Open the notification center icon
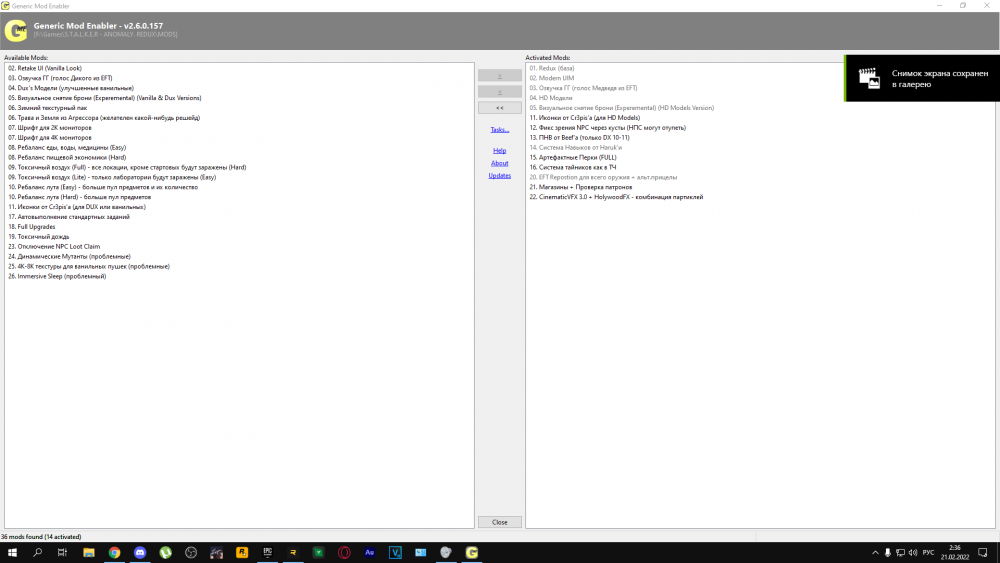1000x563 pixels. point(983,552)
